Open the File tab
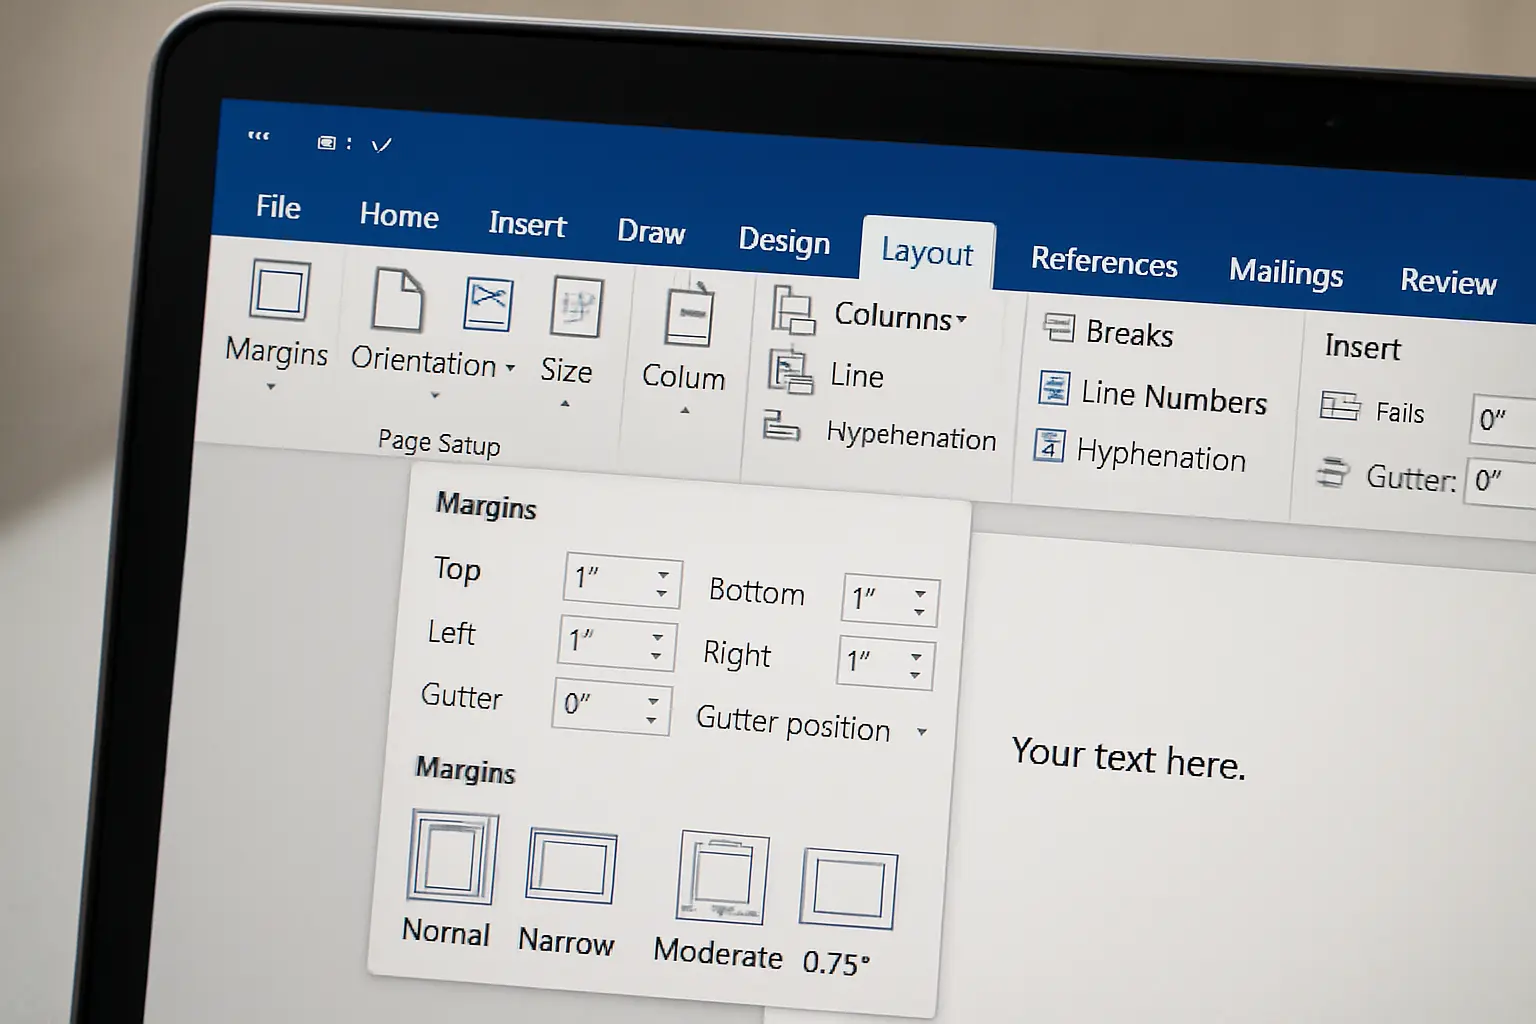The height and width of the screenshot is (1024, 1536). pos(278,207)
